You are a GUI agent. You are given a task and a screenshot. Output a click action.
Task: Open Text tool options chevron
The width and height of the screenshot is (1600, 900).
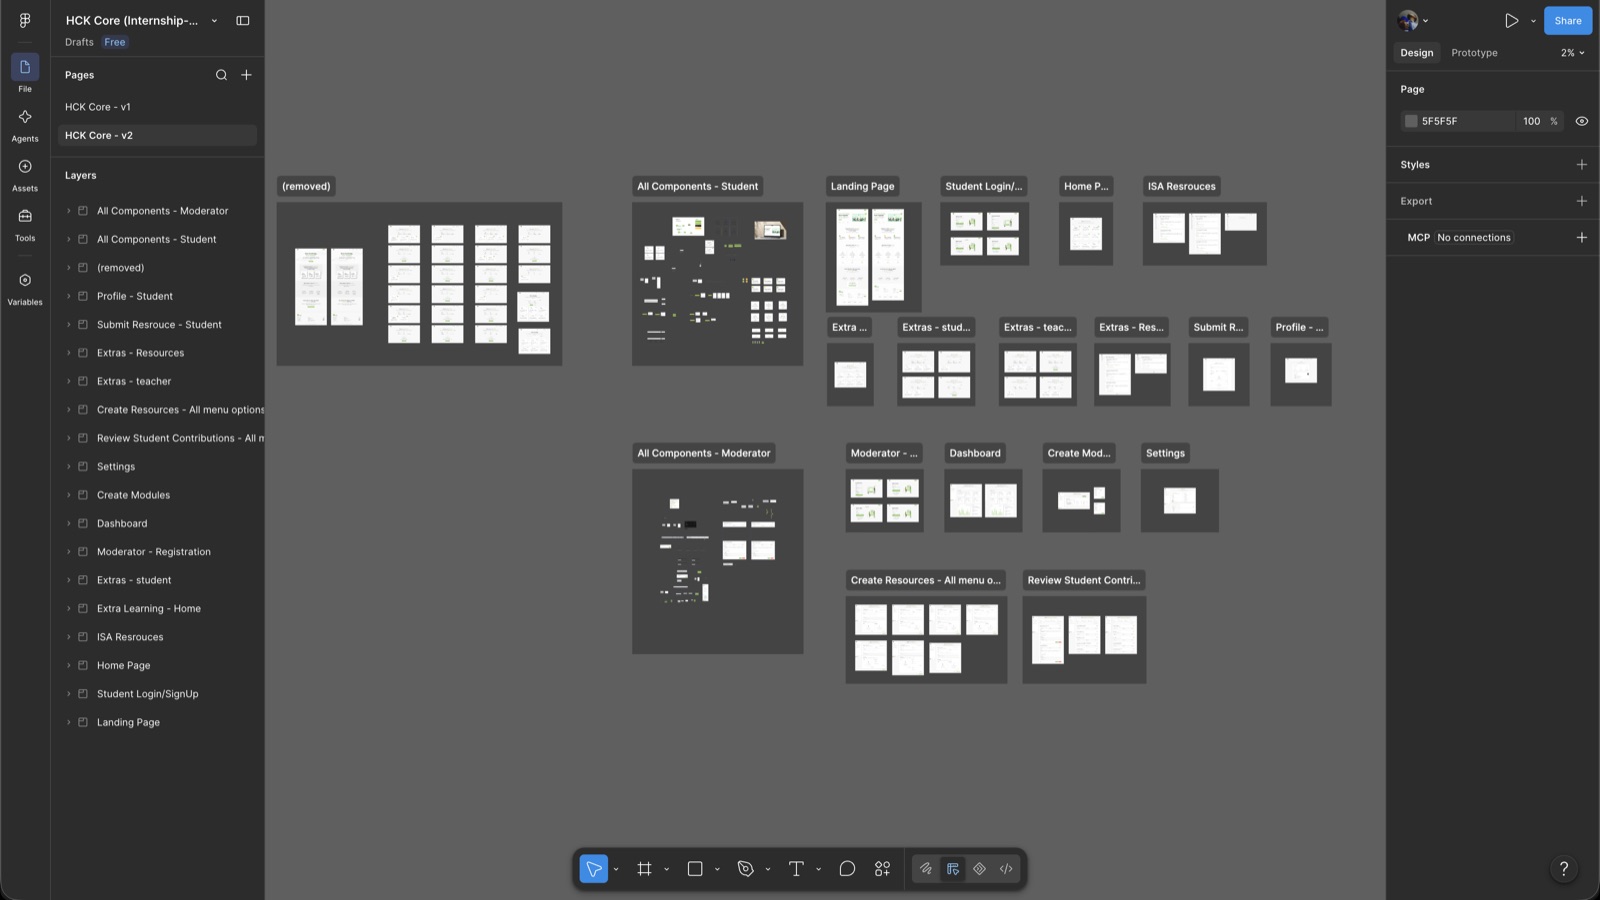click(818, 869)
